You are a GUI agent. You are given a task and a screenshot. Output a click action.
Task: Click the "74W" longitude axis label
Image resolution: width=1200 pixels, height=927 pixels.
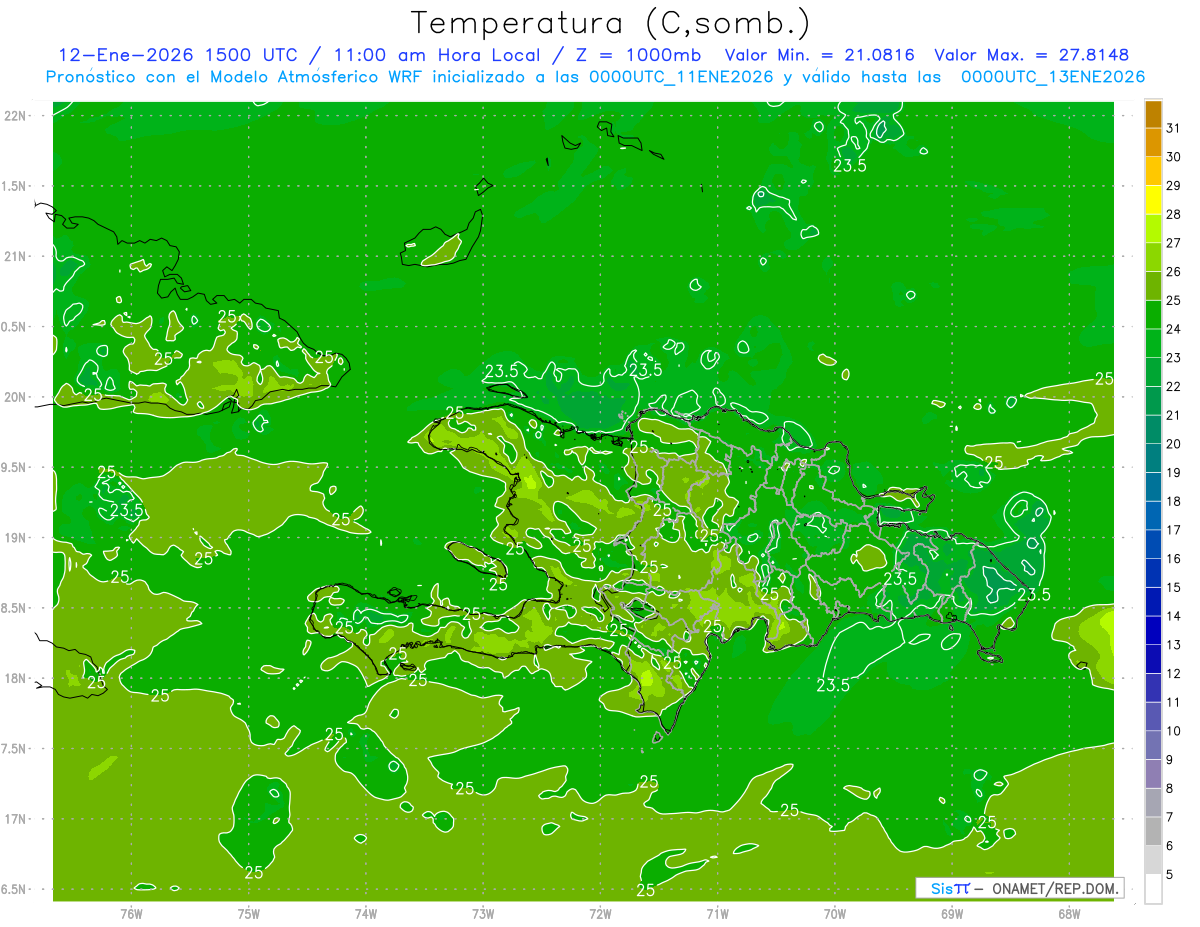tap(366, 913)
